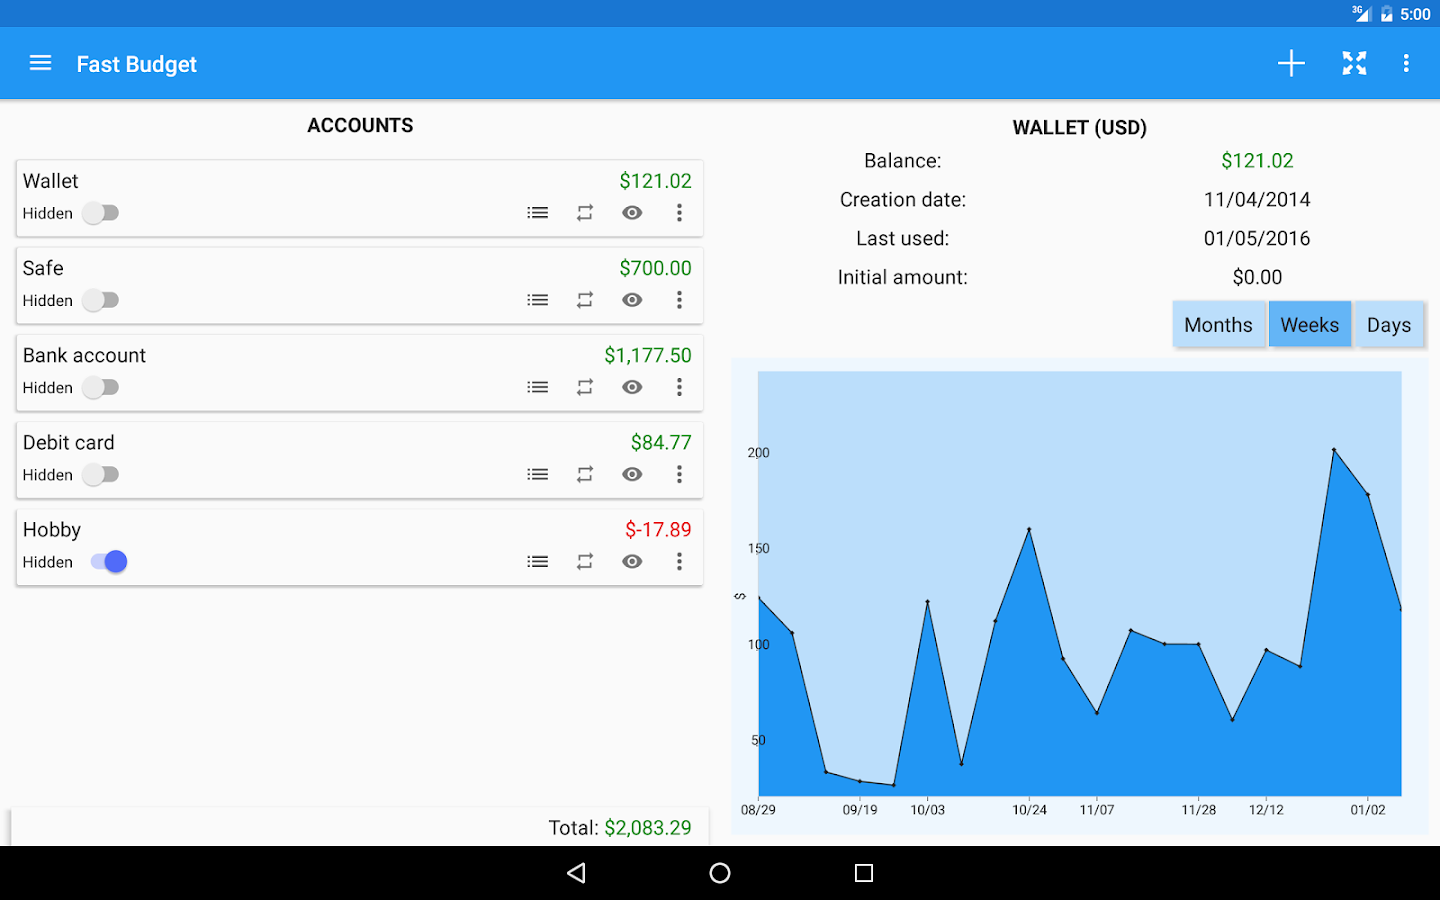View Wallet details with eye icon
Viewport: 1440px width, 900px height.
point(632,213)
